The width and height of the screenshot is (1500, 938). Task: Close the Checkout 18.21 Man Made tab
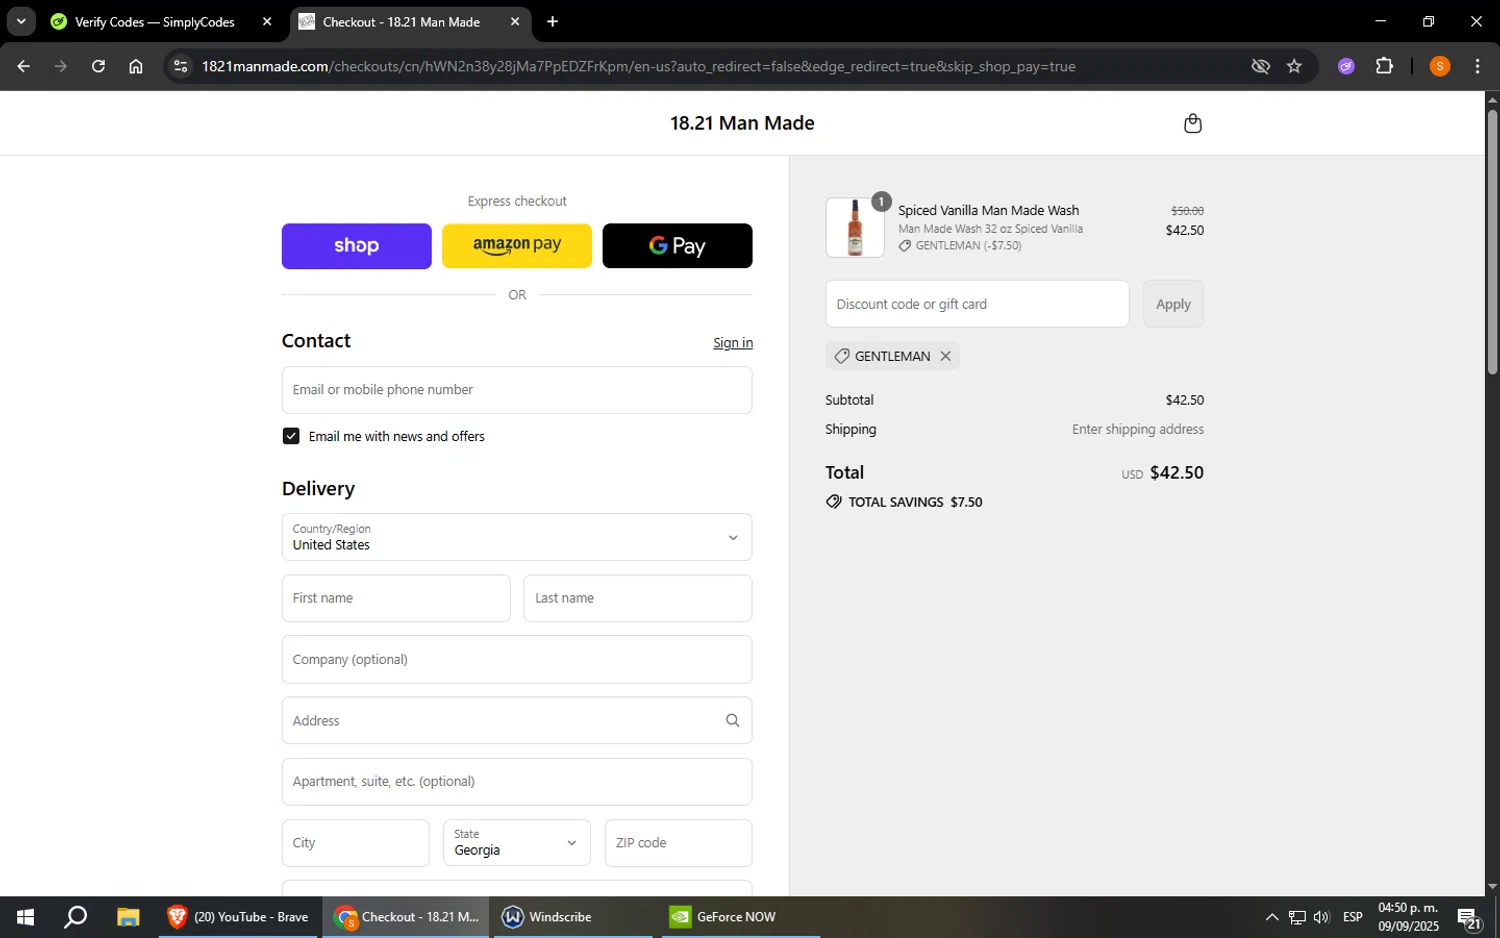[515, 21]
